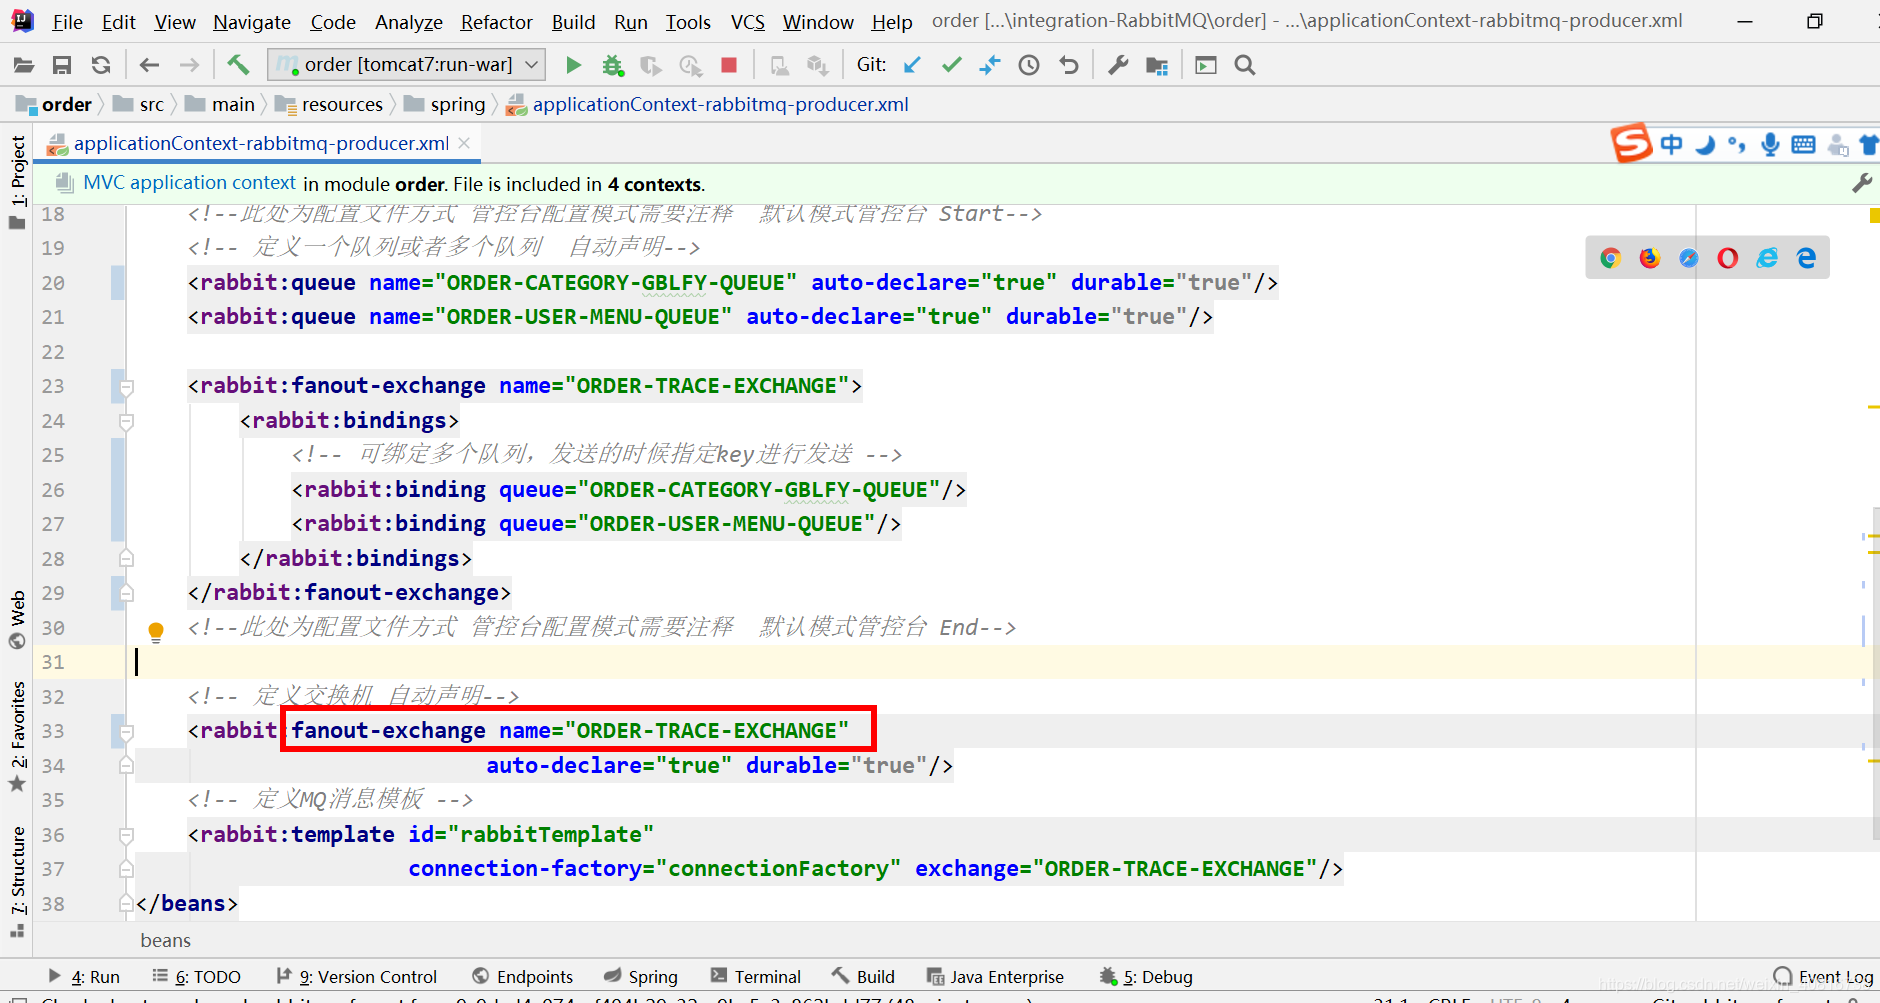Click the Back navigation arrow
The height and width of the screenshot is (1003, 1880).
point(149,65)
